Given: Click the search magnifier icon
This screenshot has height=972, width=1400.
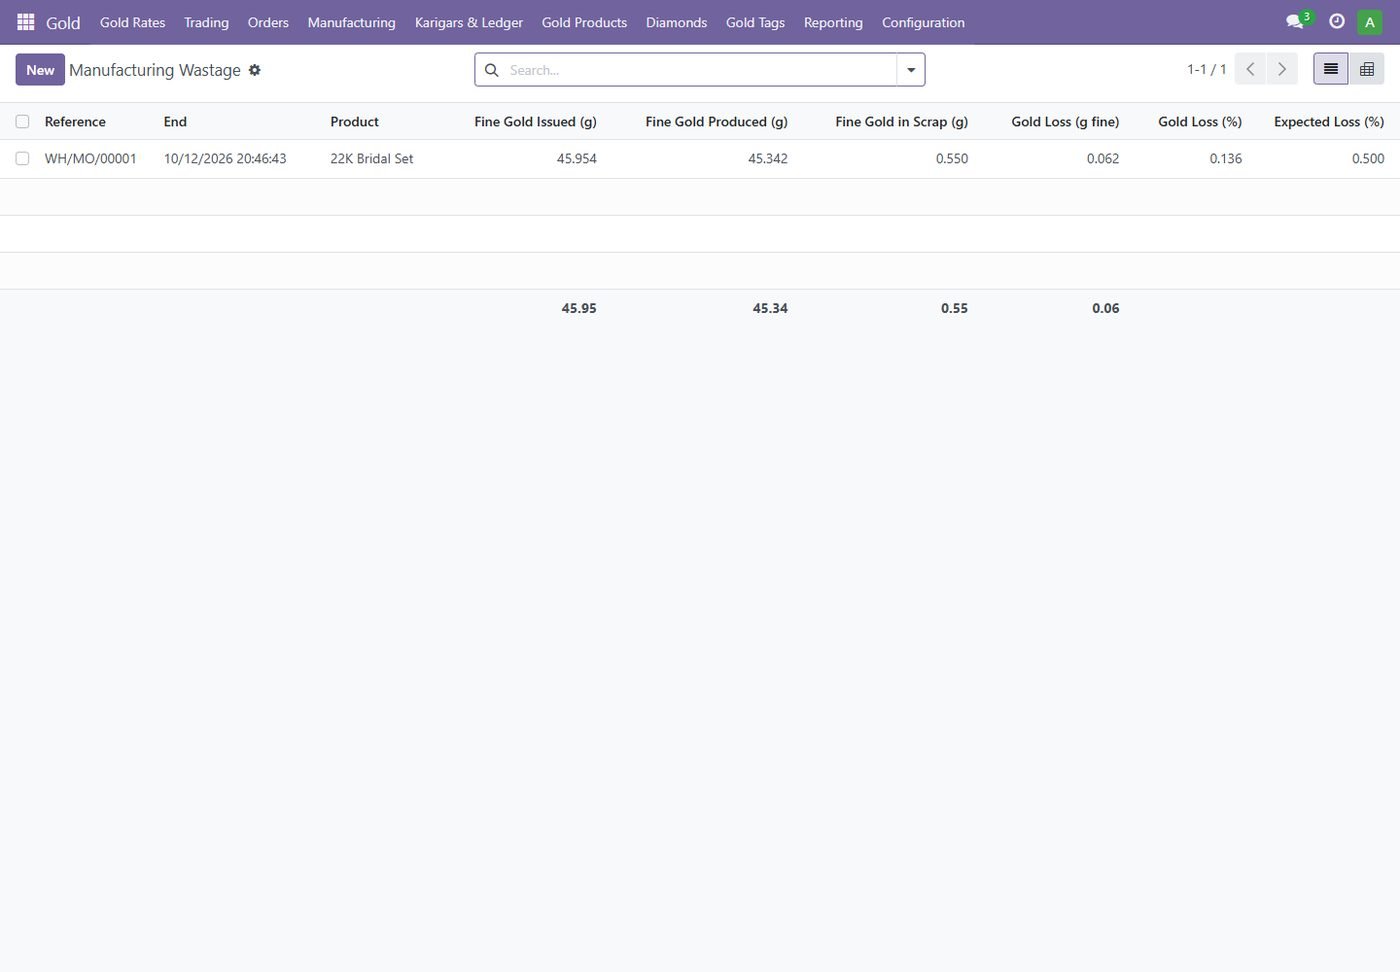Looking at the screenshot, I should coord(492,70).
